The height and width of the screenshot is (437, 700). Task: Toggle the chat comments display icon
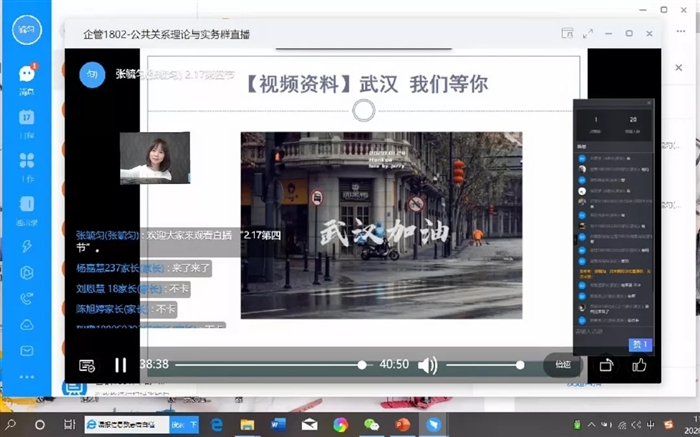(x=87, y=365)
